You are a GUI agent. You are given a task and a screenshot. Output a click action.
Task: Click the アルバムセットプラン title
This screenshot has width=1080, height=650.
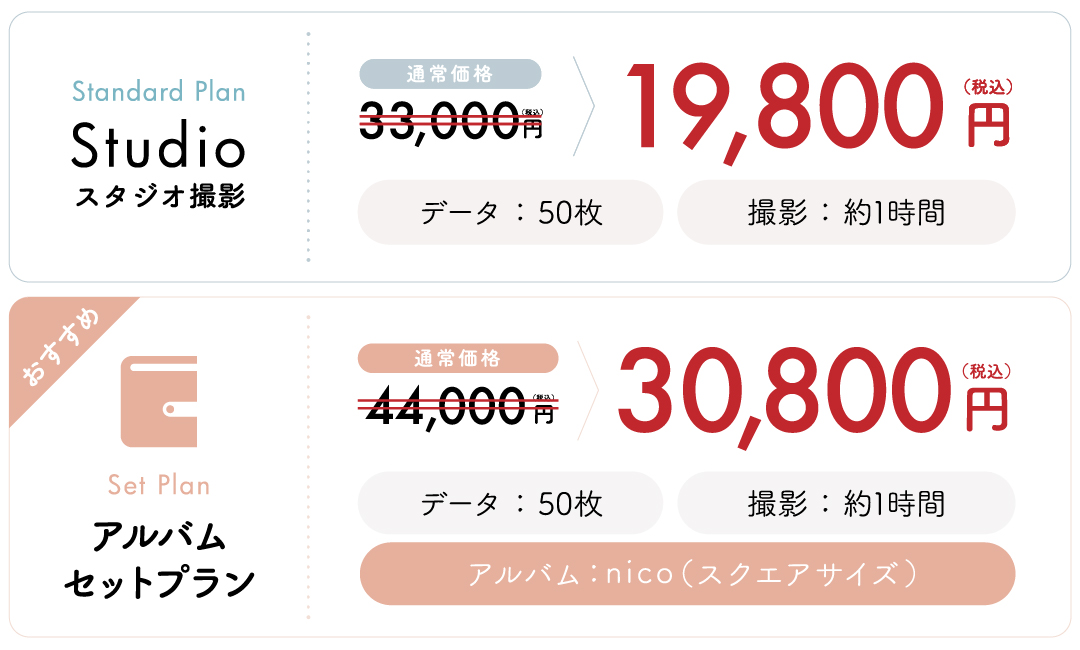click(x=159, y=559)
